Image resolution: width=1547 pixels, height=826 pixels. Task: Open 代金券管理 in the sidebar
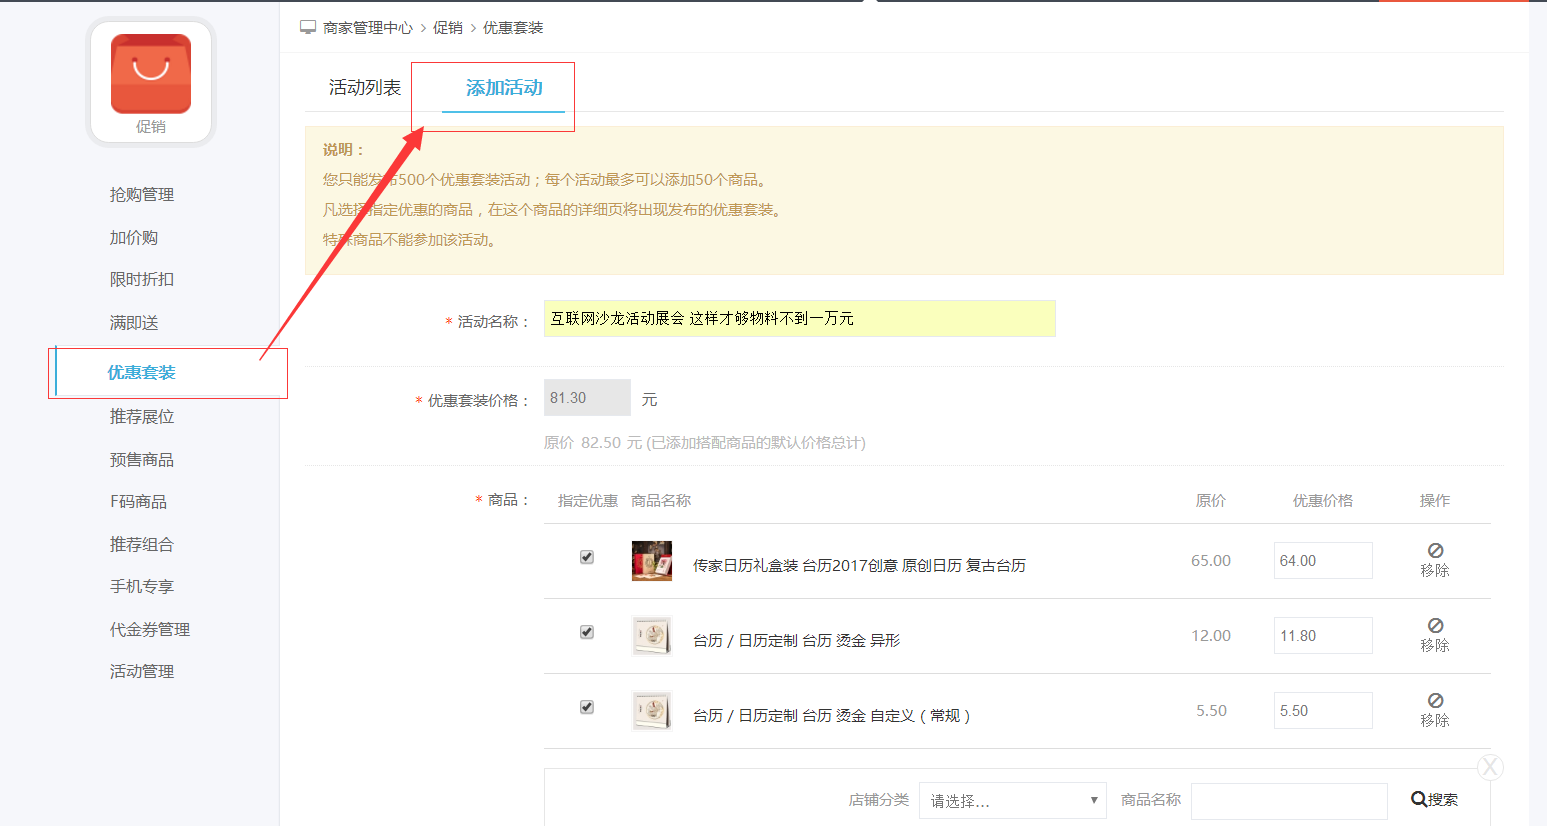pyautogui.click(x=150, y=630)
